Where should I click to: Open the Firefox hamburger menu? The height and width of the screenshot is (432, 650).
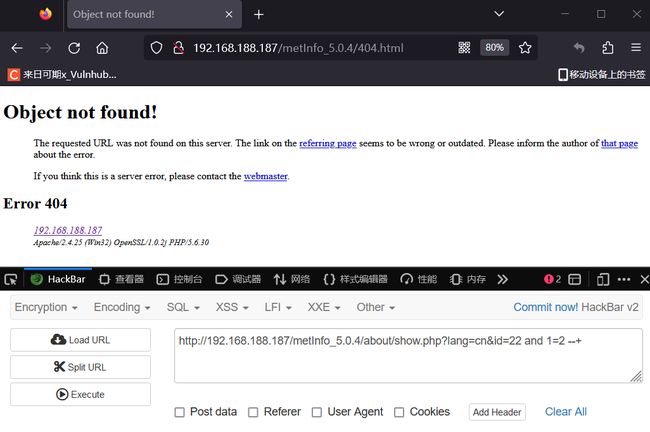coord(636,48)
